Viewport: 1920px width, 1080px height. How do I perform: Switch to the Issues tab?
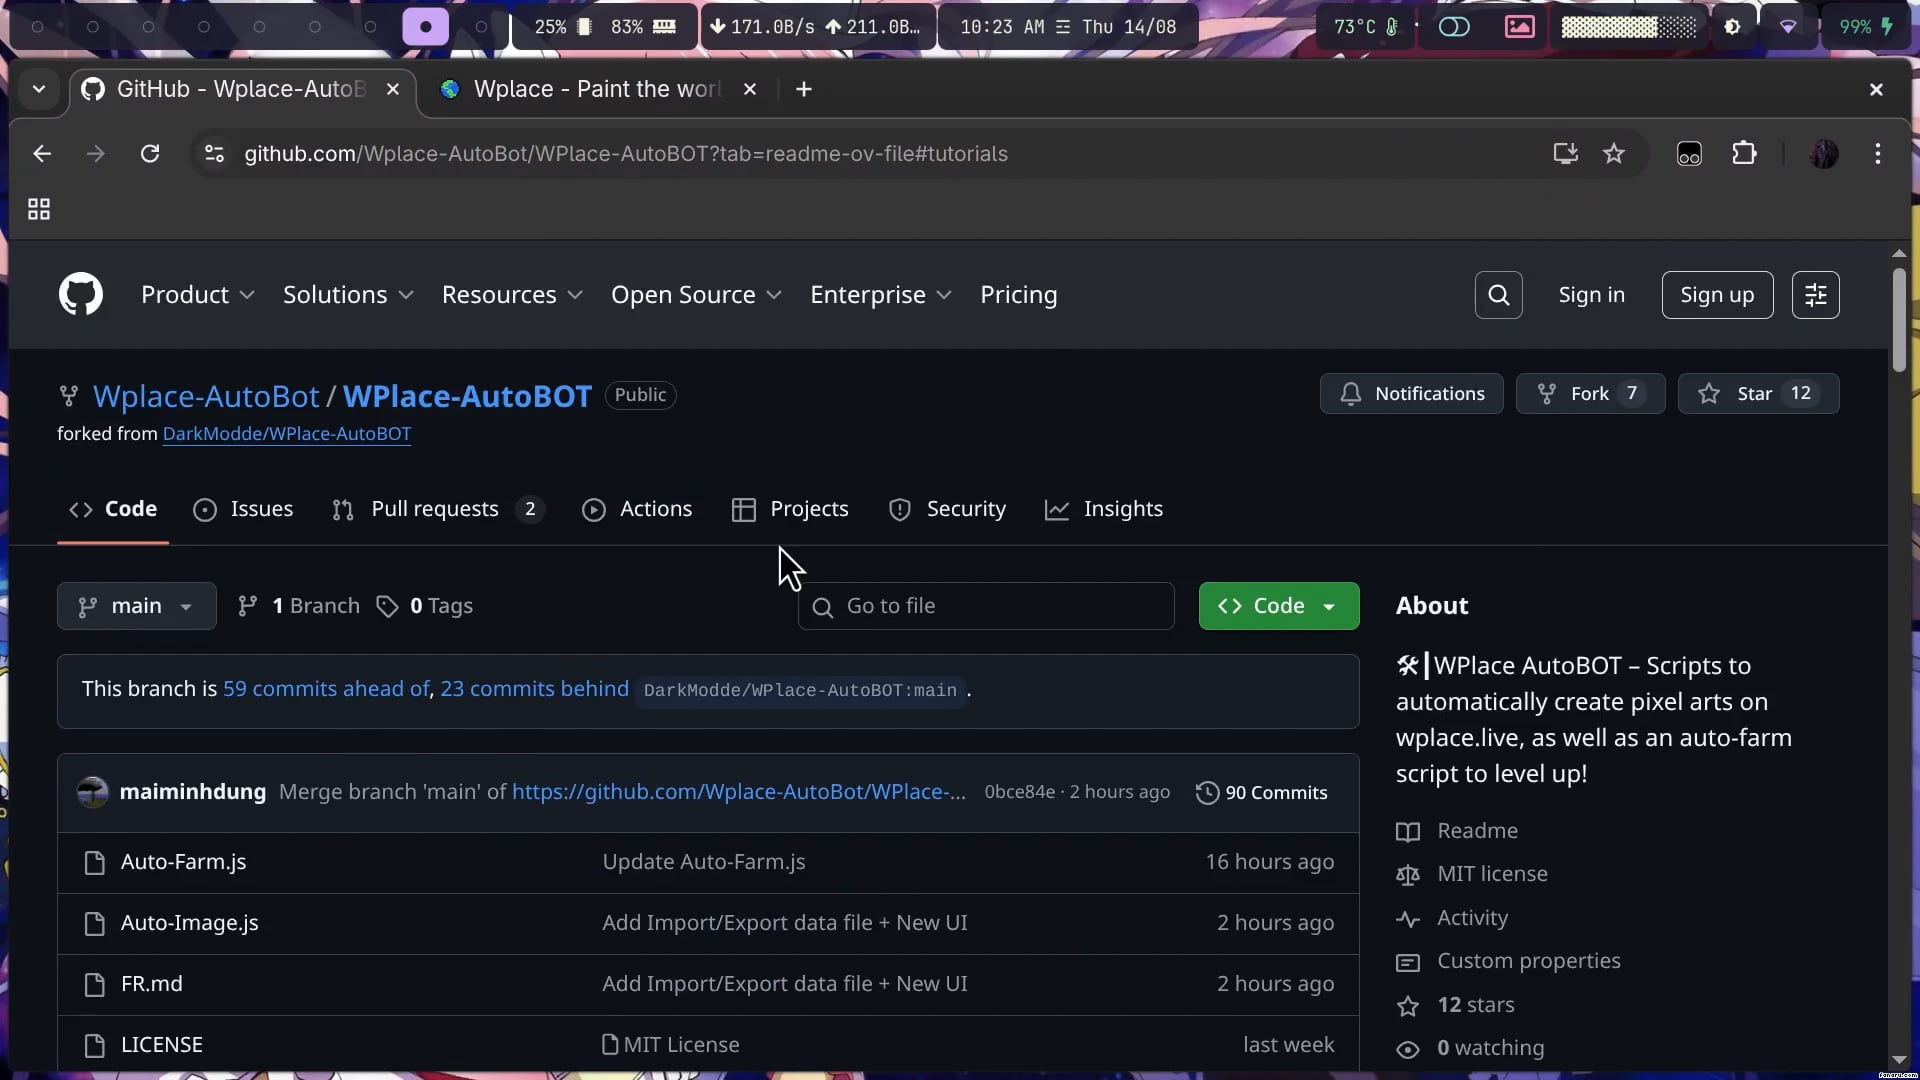click(x=243, y=509)
